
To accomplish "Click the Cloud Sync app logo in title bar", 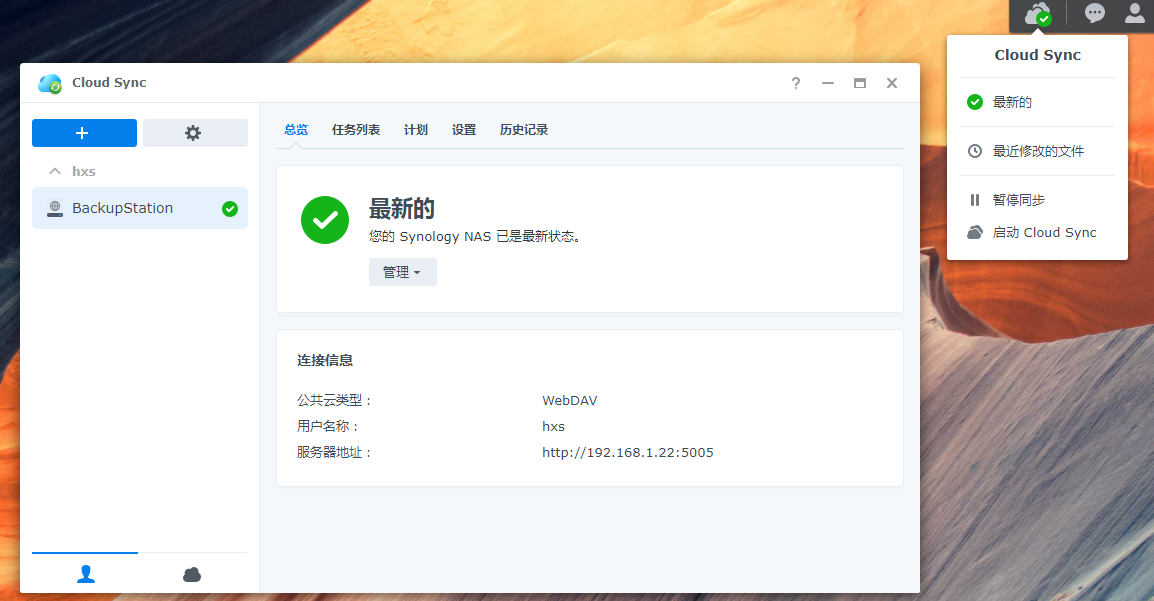I will (x=50, y=83).
